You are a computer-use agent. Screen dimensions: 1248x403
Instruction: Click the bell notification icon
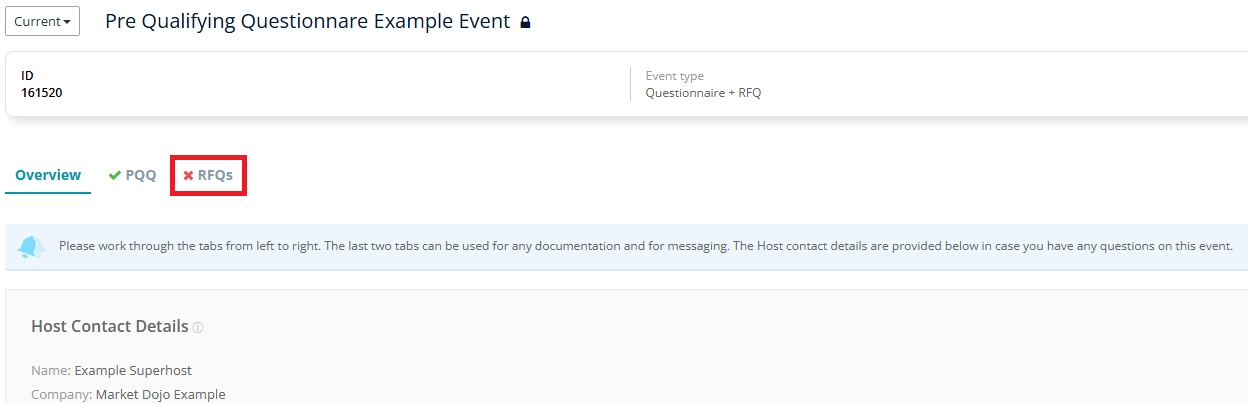click(31, 246)
